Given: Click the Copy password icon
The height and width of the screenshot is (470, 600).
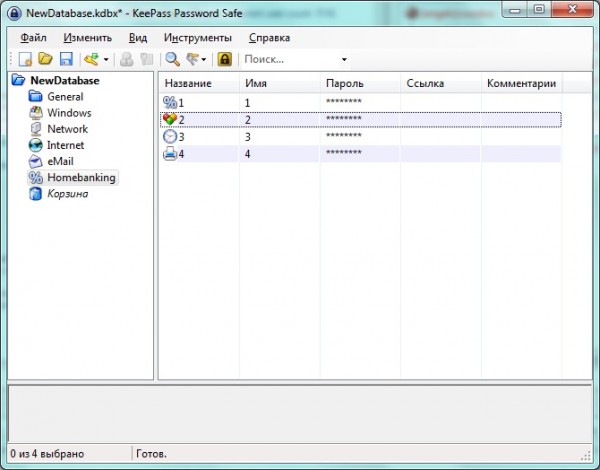Looking at the screenshot, I should (x=147, y=59).
